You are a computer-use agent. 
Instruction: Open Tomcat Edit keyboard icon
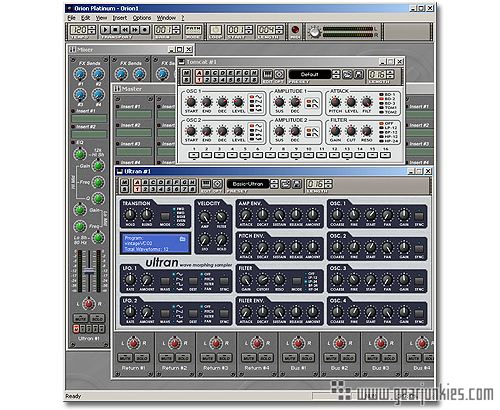(268, 74)
